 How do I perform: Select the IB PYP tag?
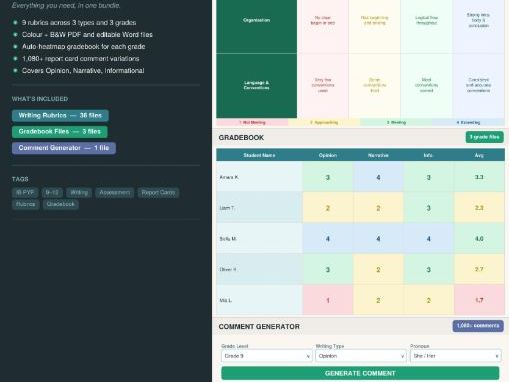coord(25,192)
